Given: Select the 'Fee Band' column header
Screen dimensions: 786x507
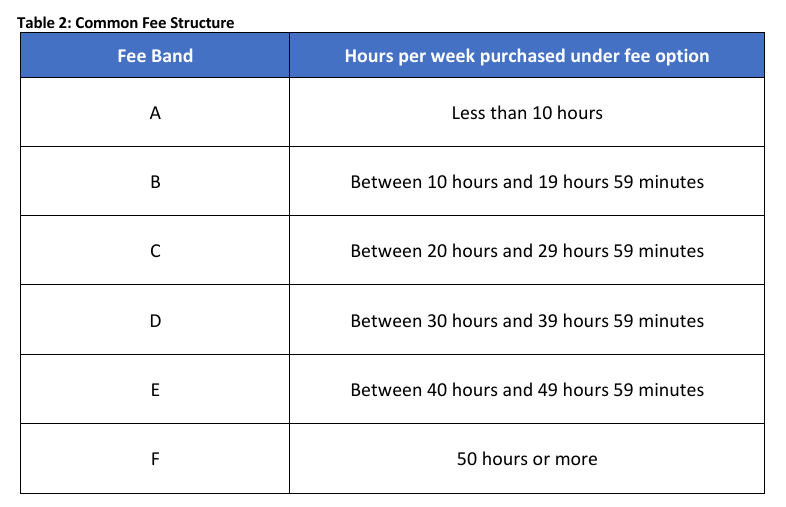Looking at the screenshot, I should pos(155,56).
